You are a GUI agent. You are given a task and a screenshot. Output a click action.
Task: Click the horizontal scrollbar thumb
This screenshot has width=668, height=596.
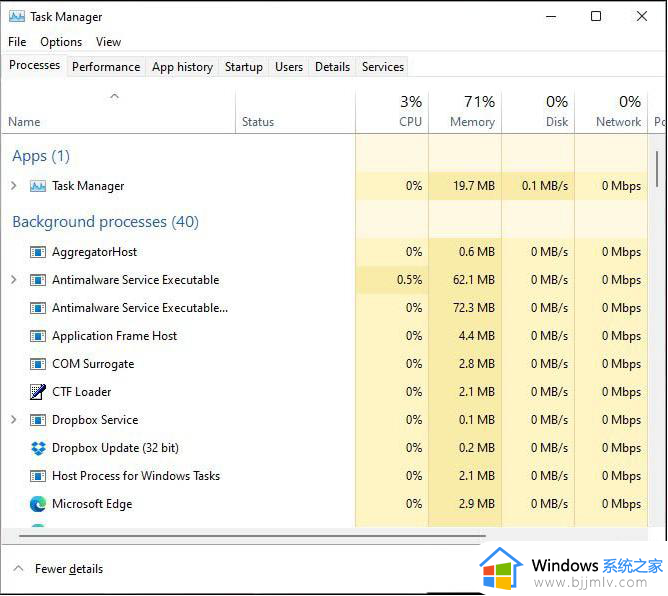[x=252, y=536]
